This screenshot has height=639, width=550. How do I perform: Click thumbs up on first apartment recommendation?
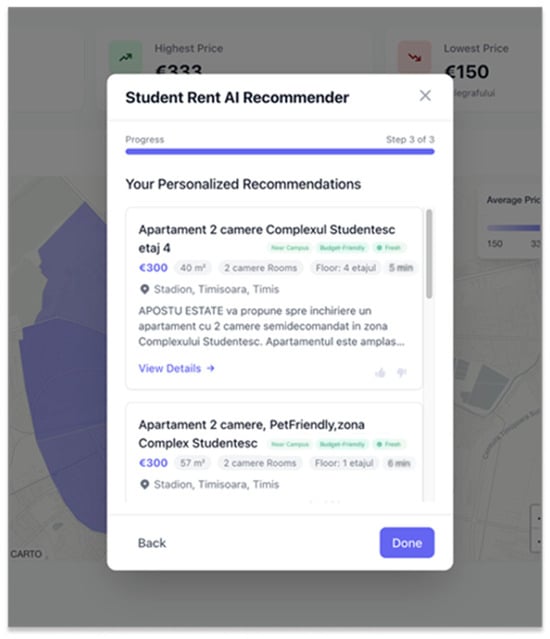tap(380, 372)
